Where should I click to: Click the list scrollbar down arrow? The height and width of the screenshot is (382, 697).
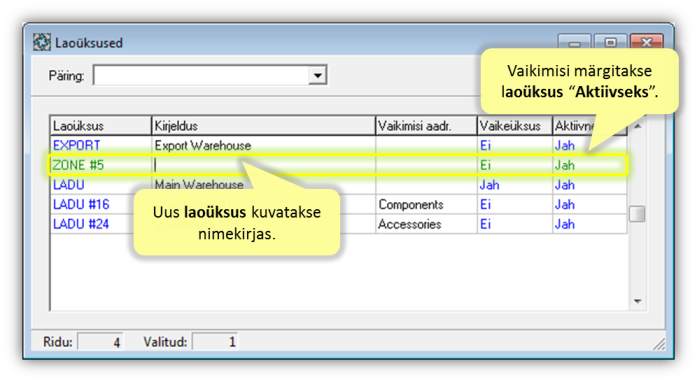(637, 301)
